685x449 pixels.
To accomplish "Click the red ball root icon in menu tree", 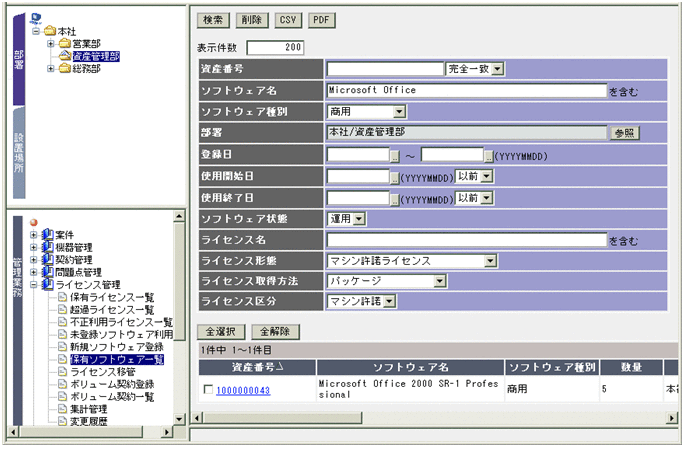I will (x=34, y=222).
